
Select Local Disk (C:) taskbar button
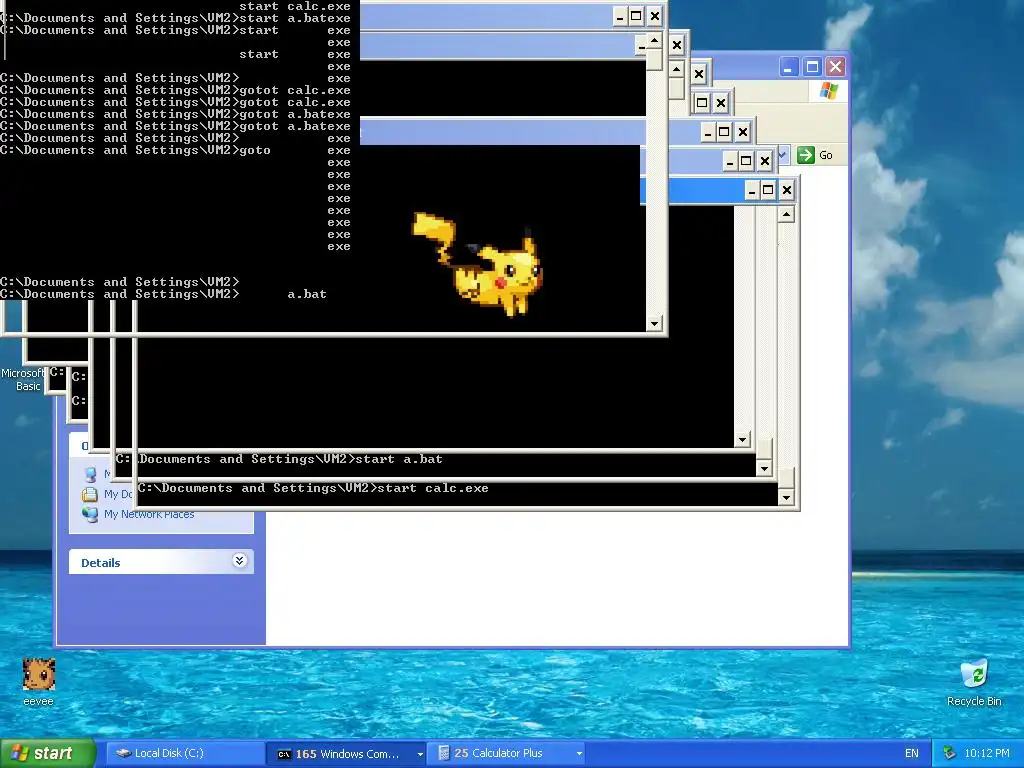(x=185, y=753)
